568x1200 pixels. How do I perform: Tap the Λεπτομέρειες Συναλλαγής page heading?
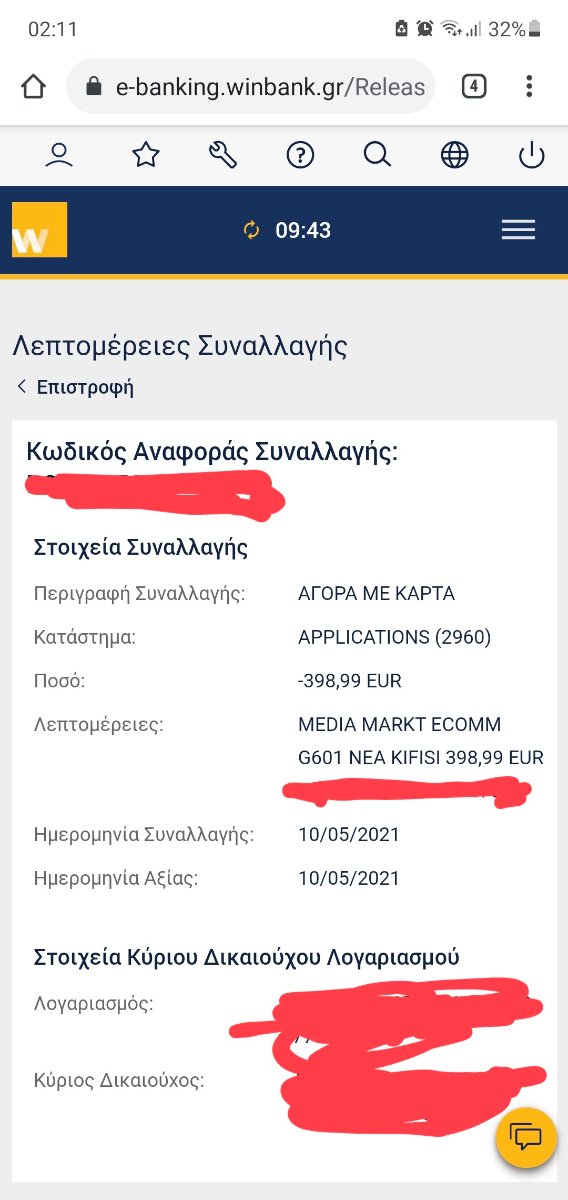tap(180, 346)
